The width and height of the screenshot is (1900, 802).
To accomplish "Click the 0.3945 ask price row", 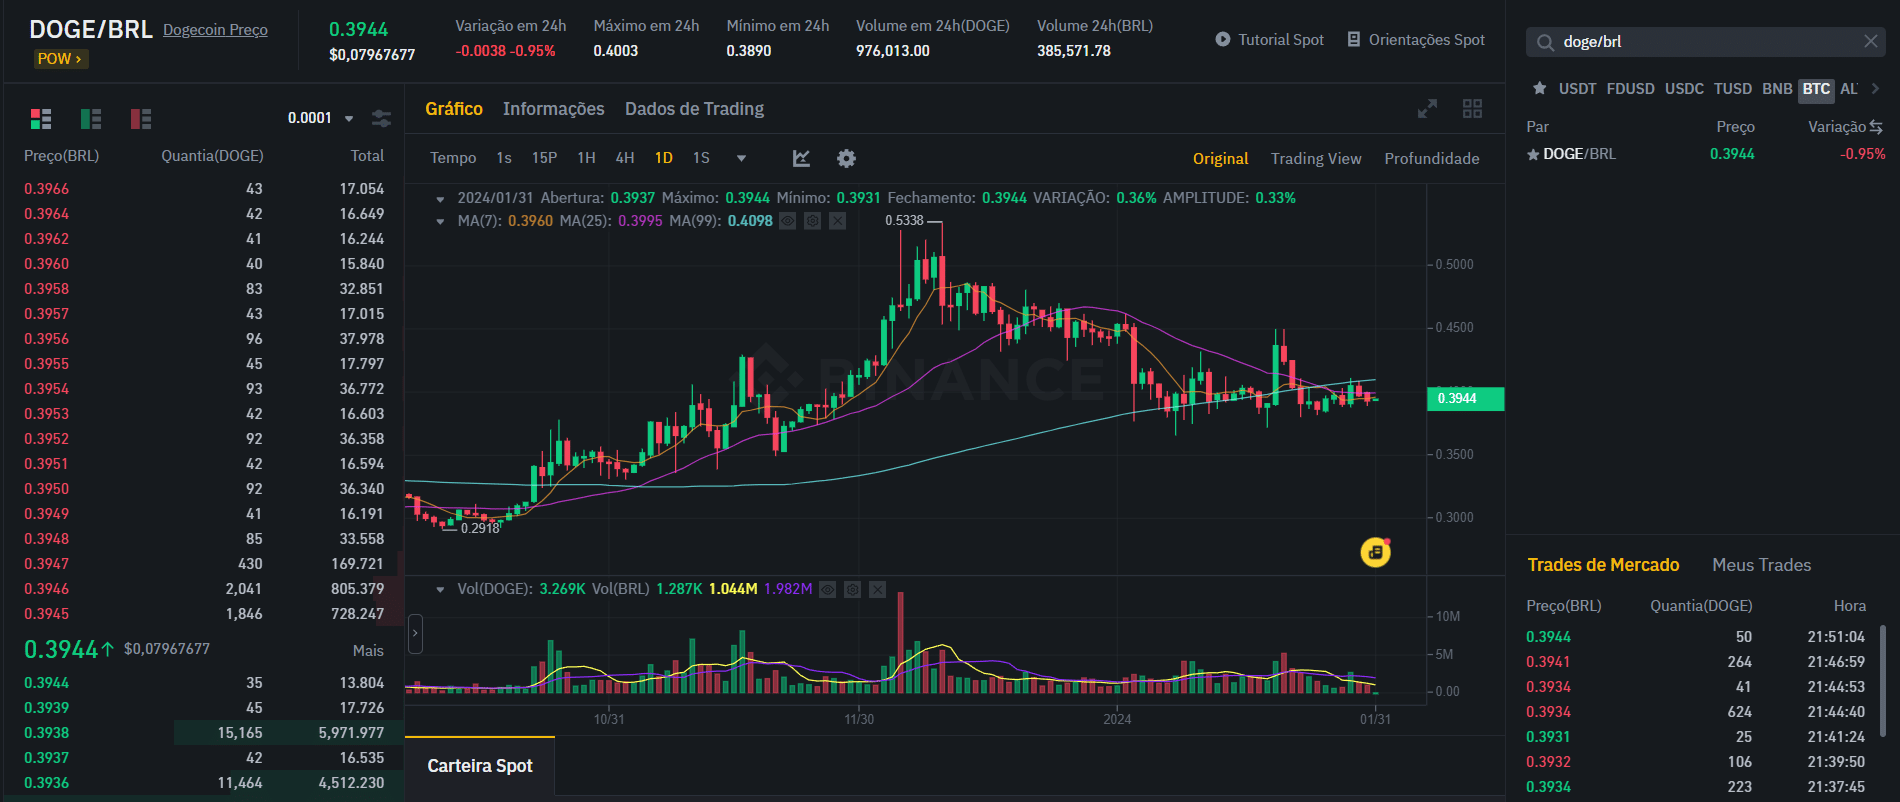I will pyautogui.click(x=204, y=614).
